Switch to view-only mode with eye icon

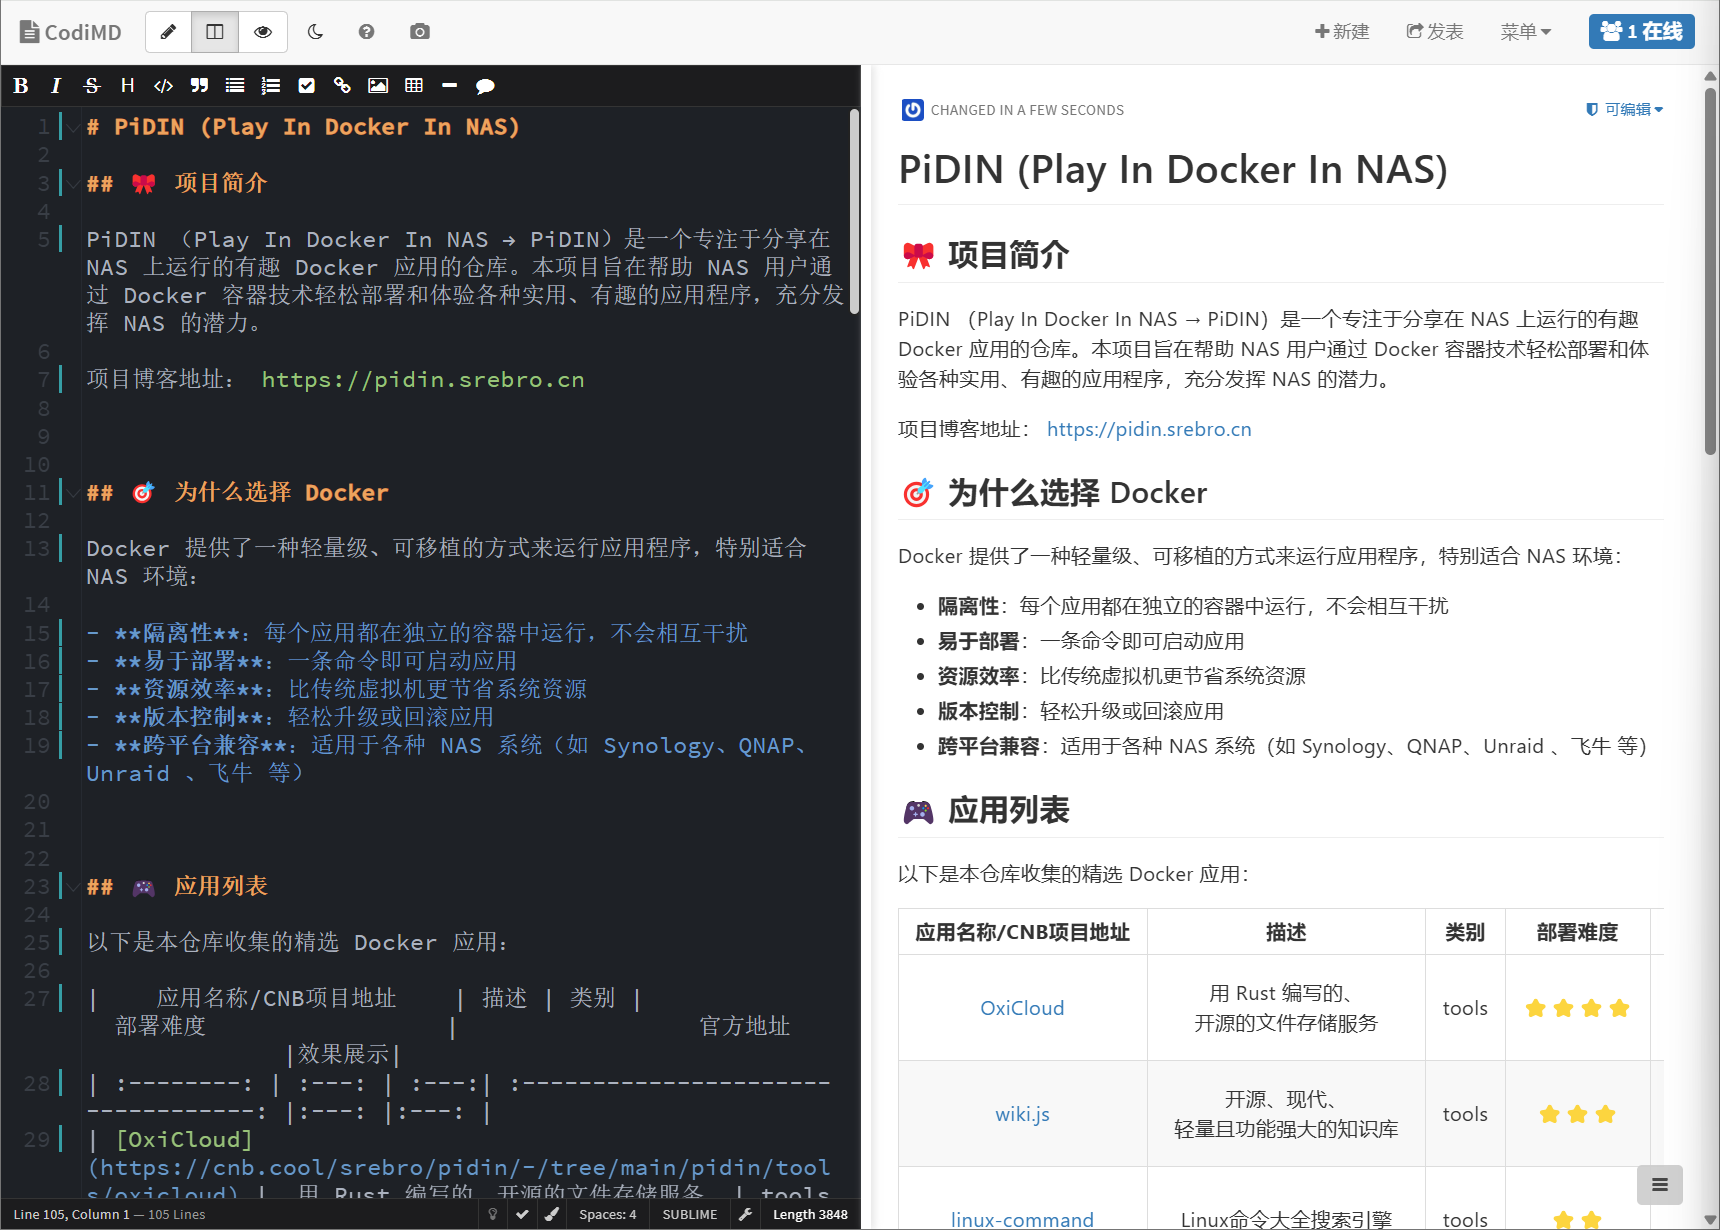pyautogui.click(x=263, y=32)
